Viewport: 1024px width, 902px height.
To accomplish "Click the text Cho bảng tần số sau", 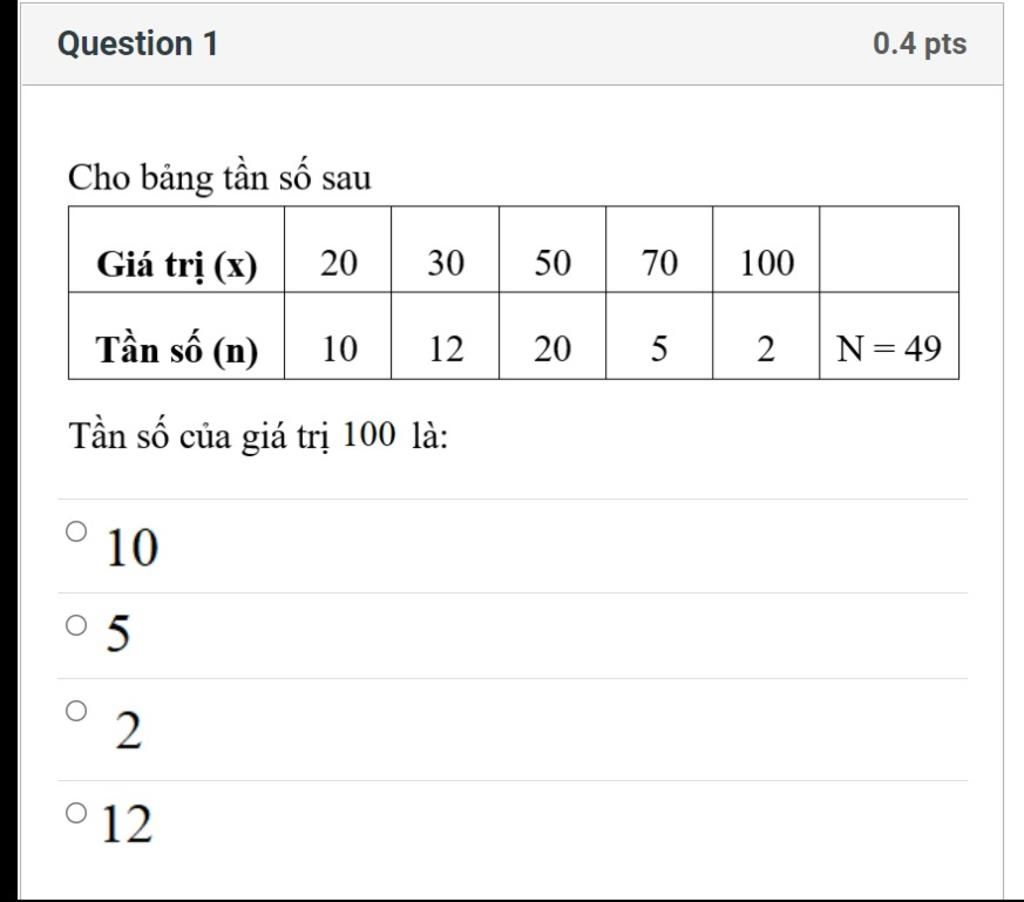I will [220, 177].
